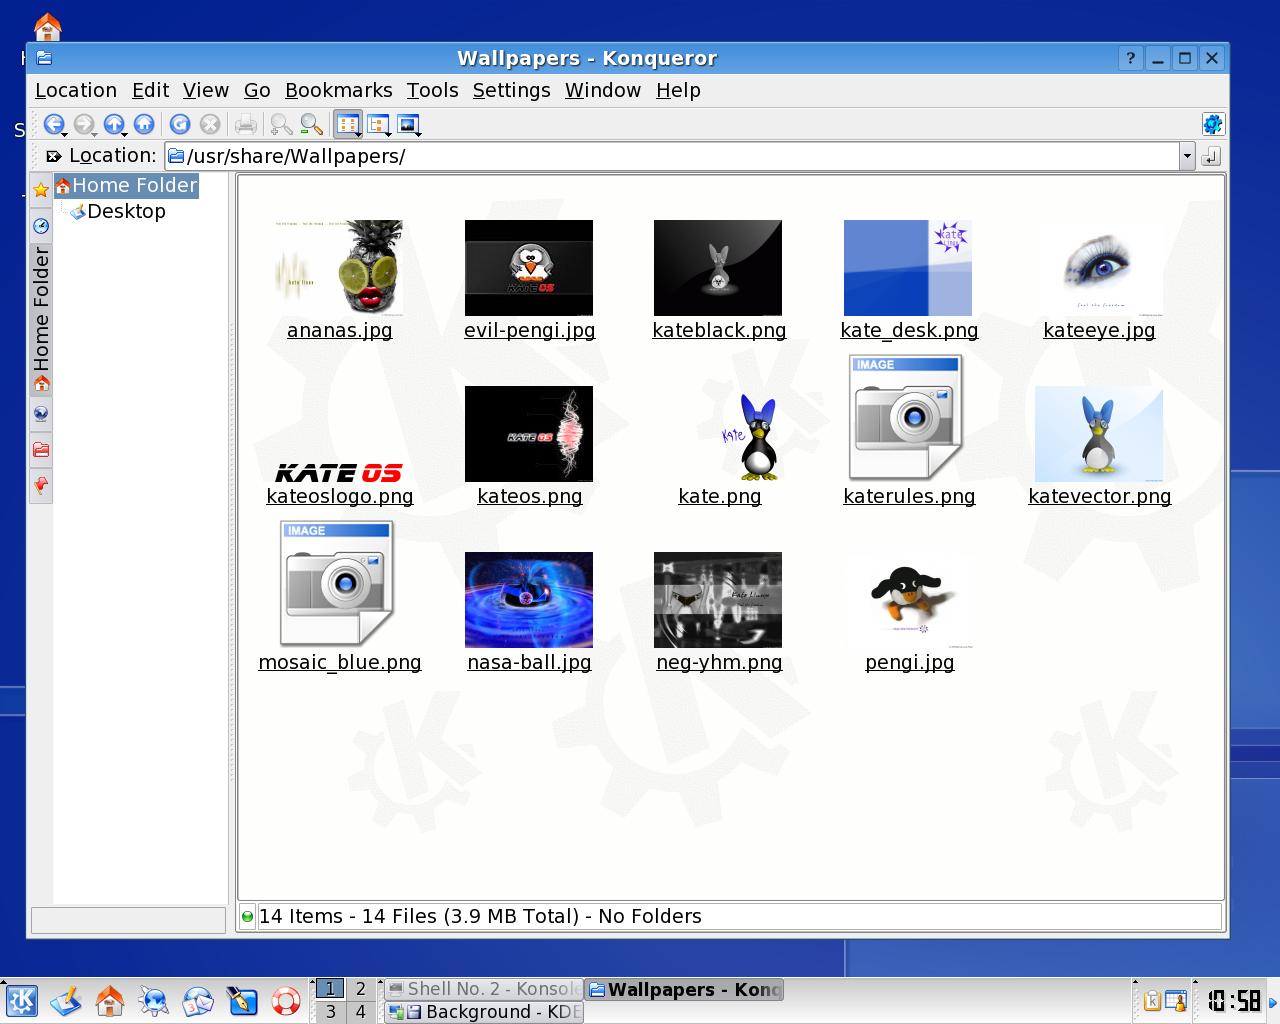Screen dimensions: 1280x1024
Task: Switch to the Background - KDE taskbar entry
Action: [484, 1012]
